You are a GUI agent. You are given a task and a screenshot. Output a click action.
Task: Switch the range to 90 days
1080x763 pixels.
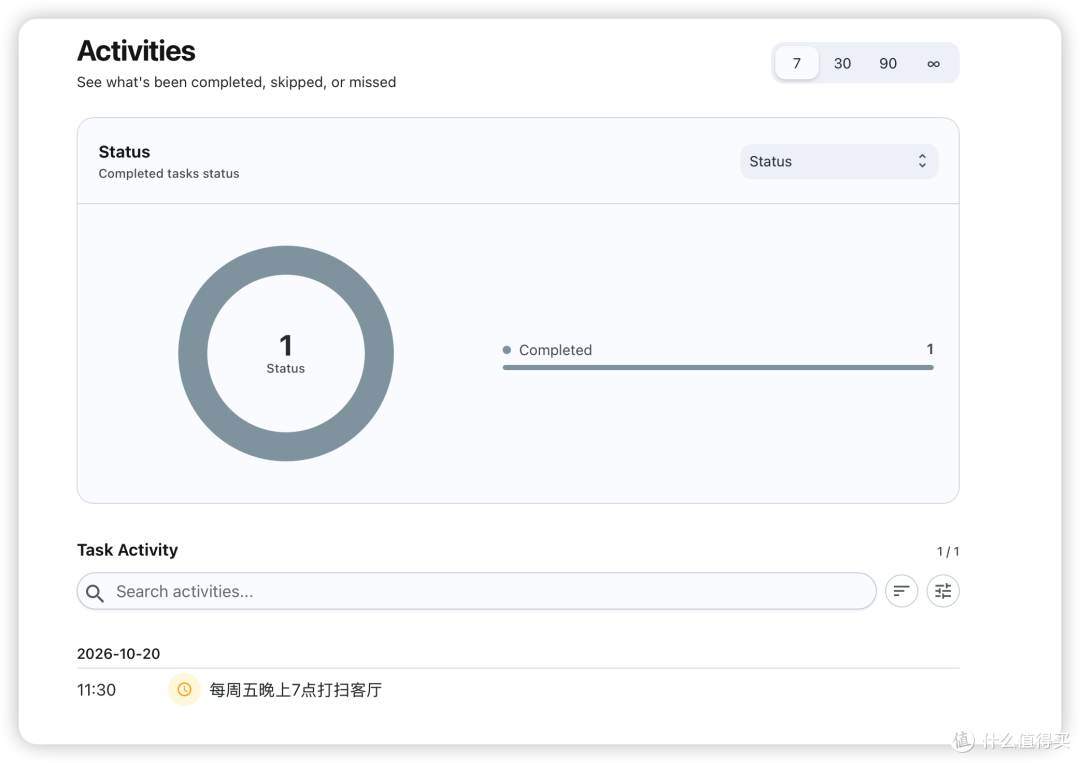888,63
